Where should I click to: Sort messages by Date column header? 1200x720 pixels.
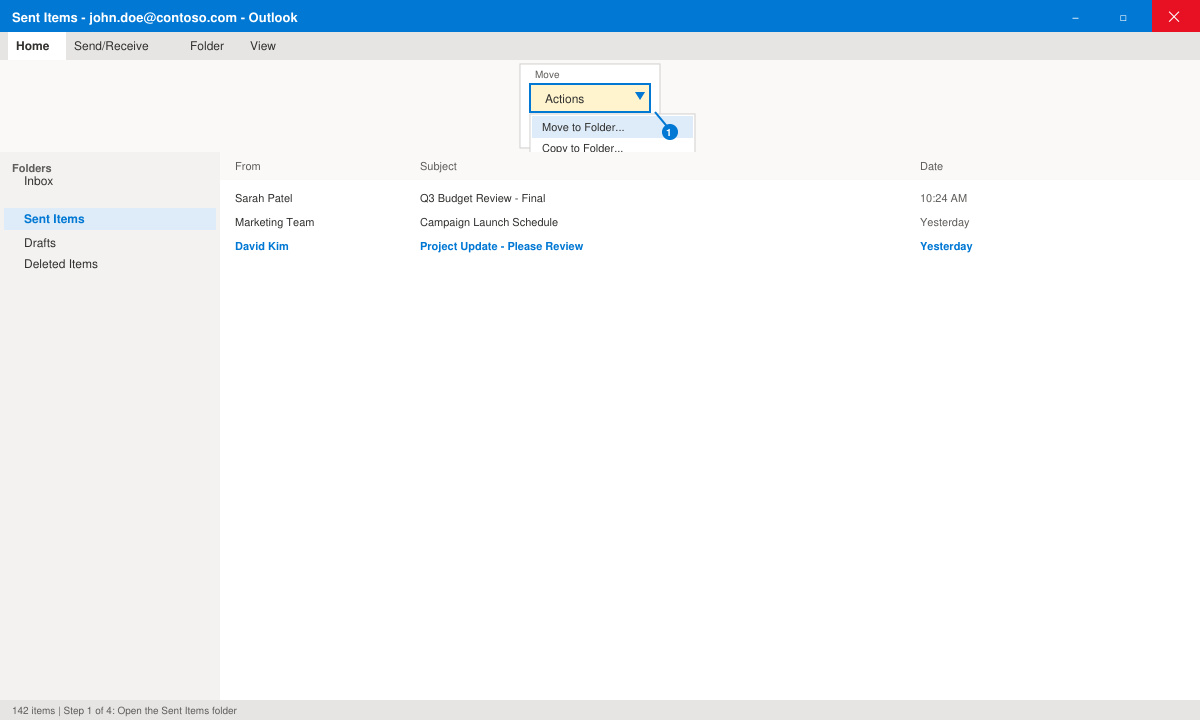pos(931,166)
